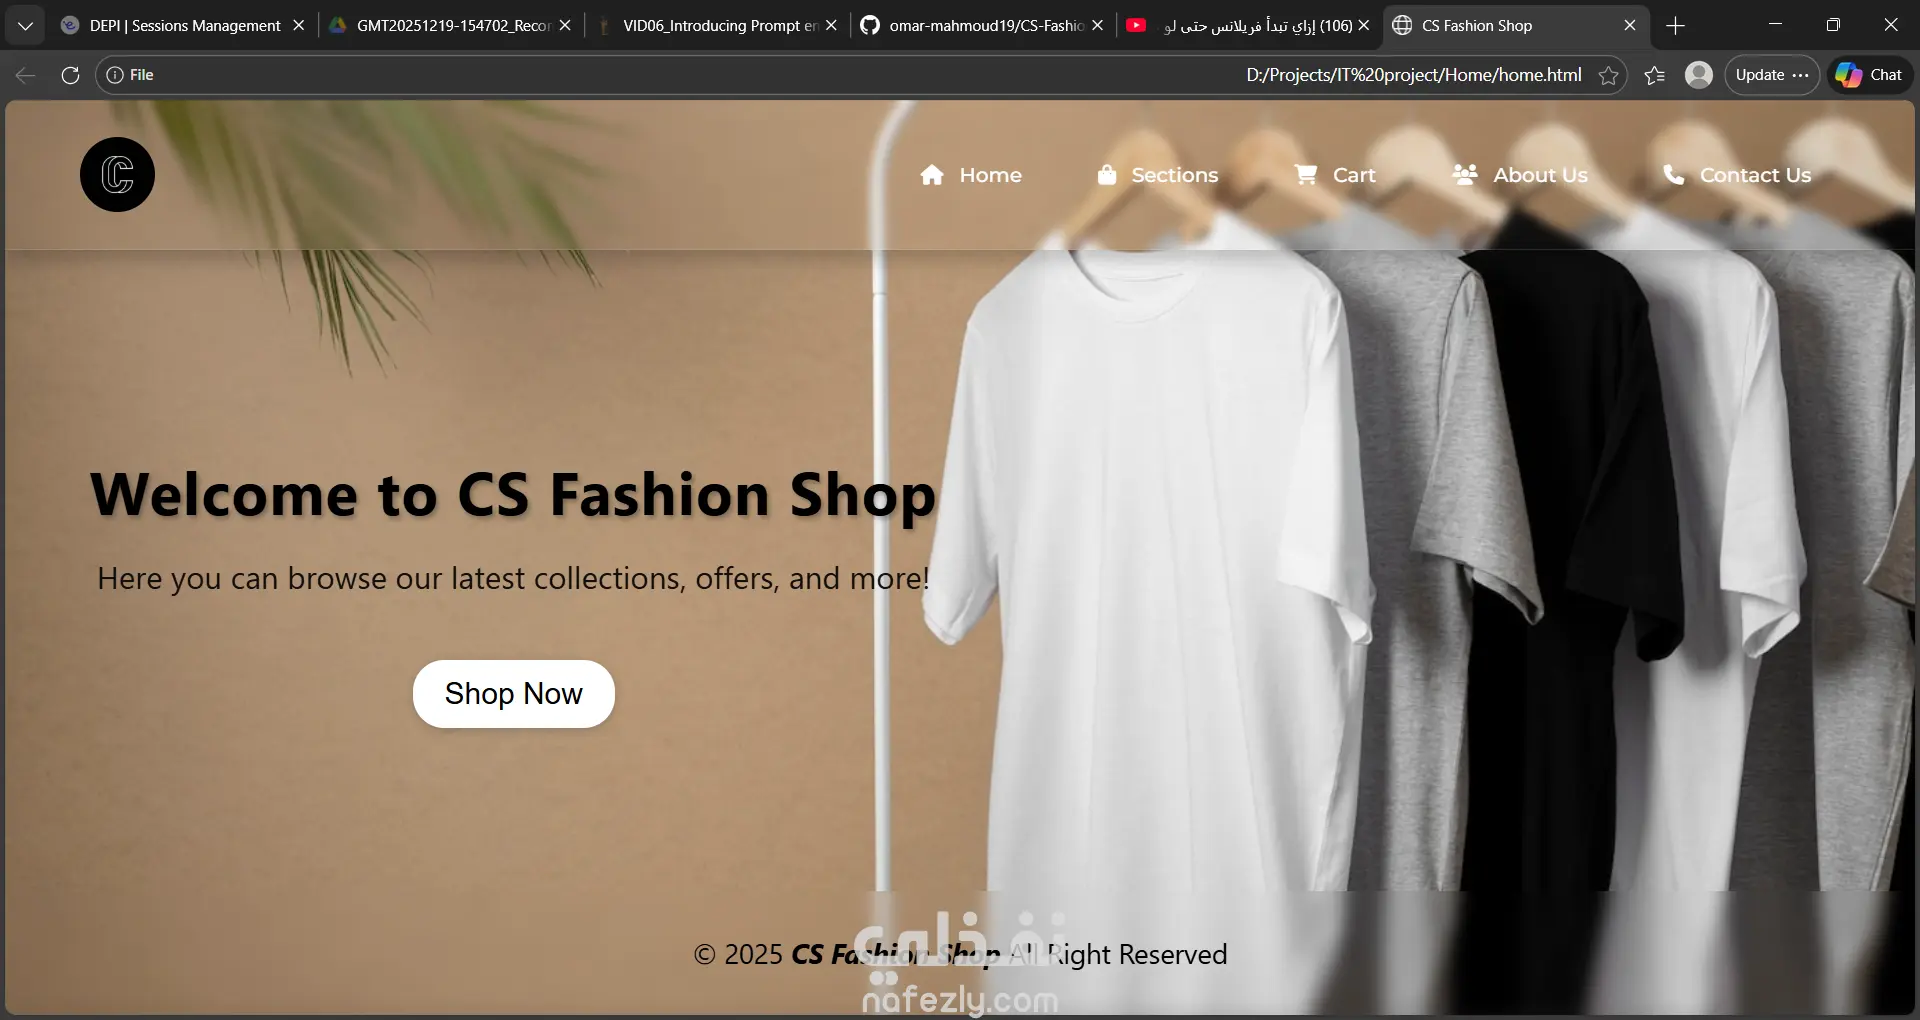Open the browser profile avatar
Image resolution: width=1920 pixels, height=1020 pixels.
coord(1698,75)
